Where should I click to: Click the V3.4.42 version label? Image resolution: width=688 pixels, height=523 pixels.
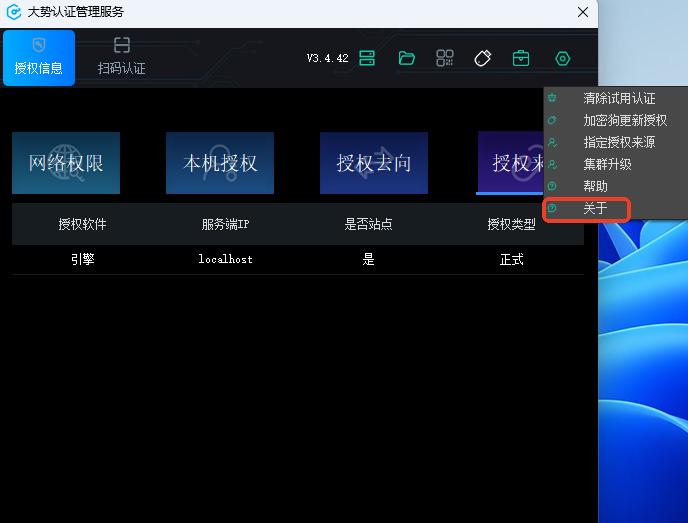click(x=327, y=58)
